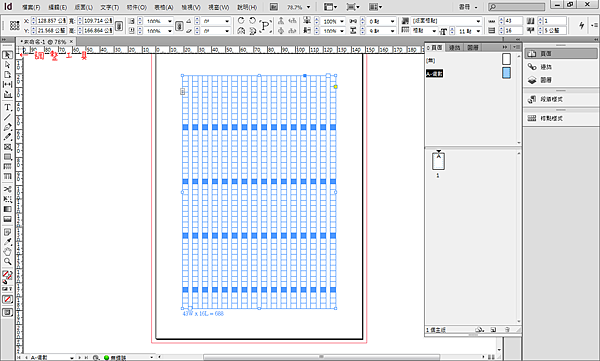The height and width of the screenshot is (361, 600).
Task: Select the Note tool
Action: click(x=7, y=232)
